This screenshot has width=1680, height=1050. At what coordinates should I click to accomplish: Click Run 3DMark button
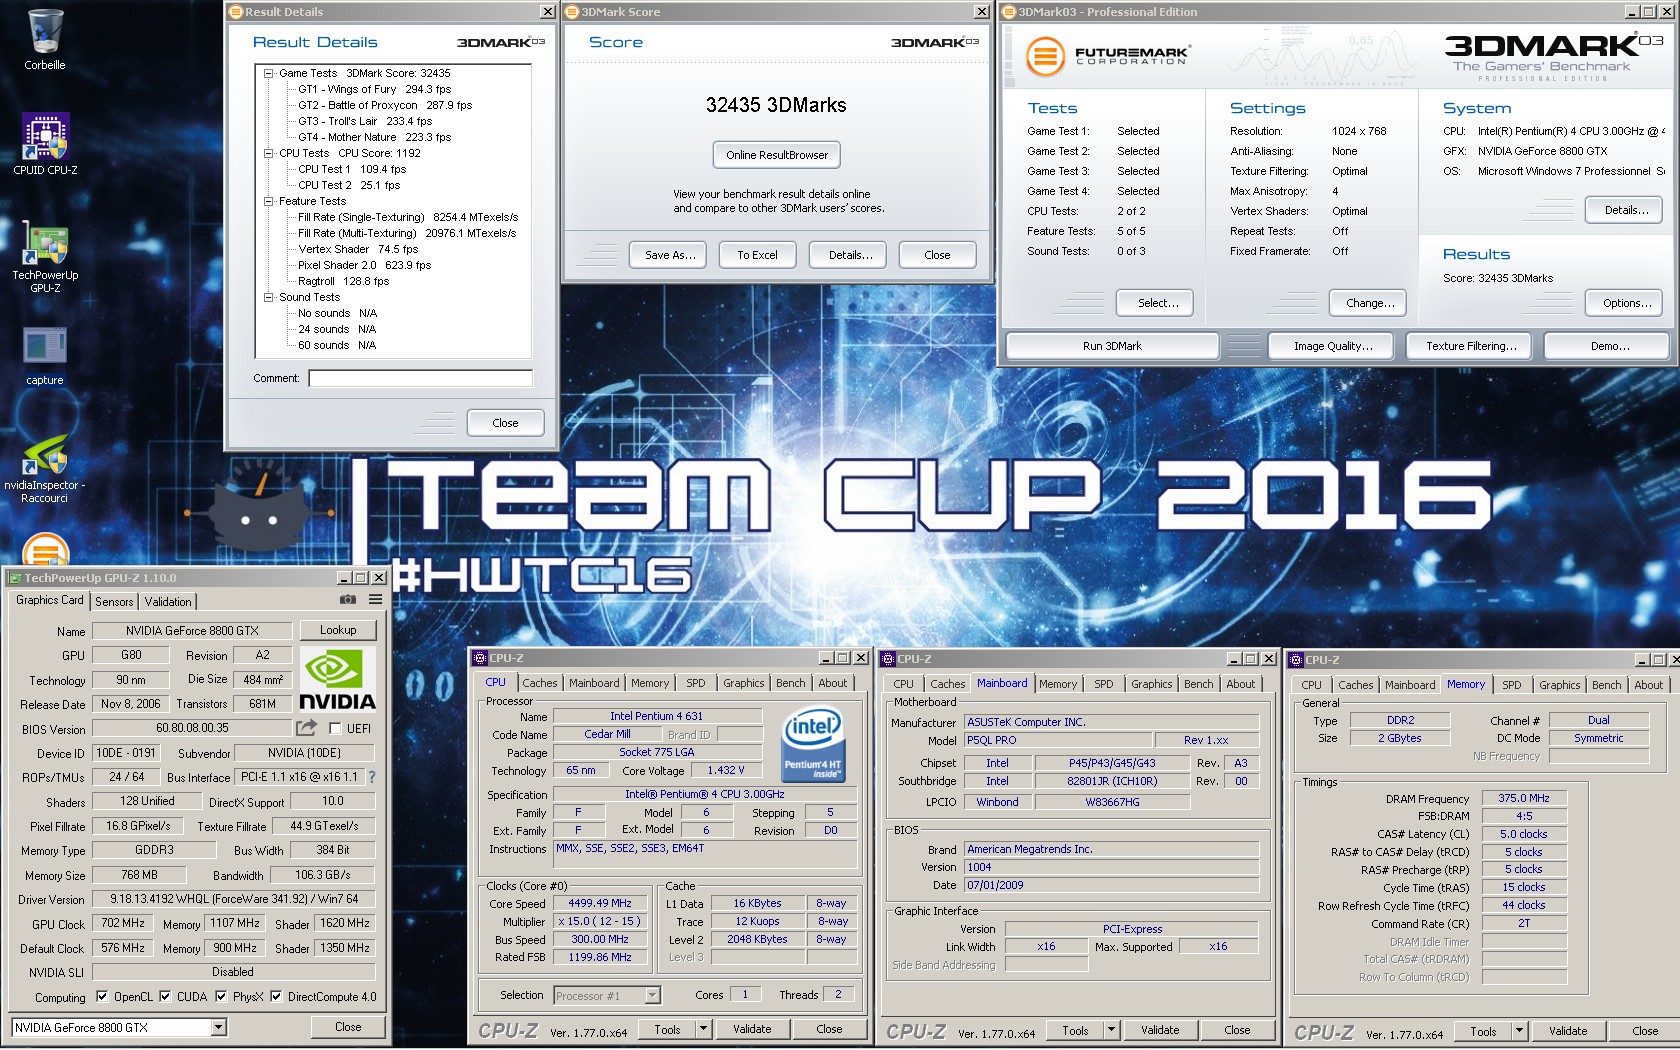pyautogui.click(x=1112, y=346)
